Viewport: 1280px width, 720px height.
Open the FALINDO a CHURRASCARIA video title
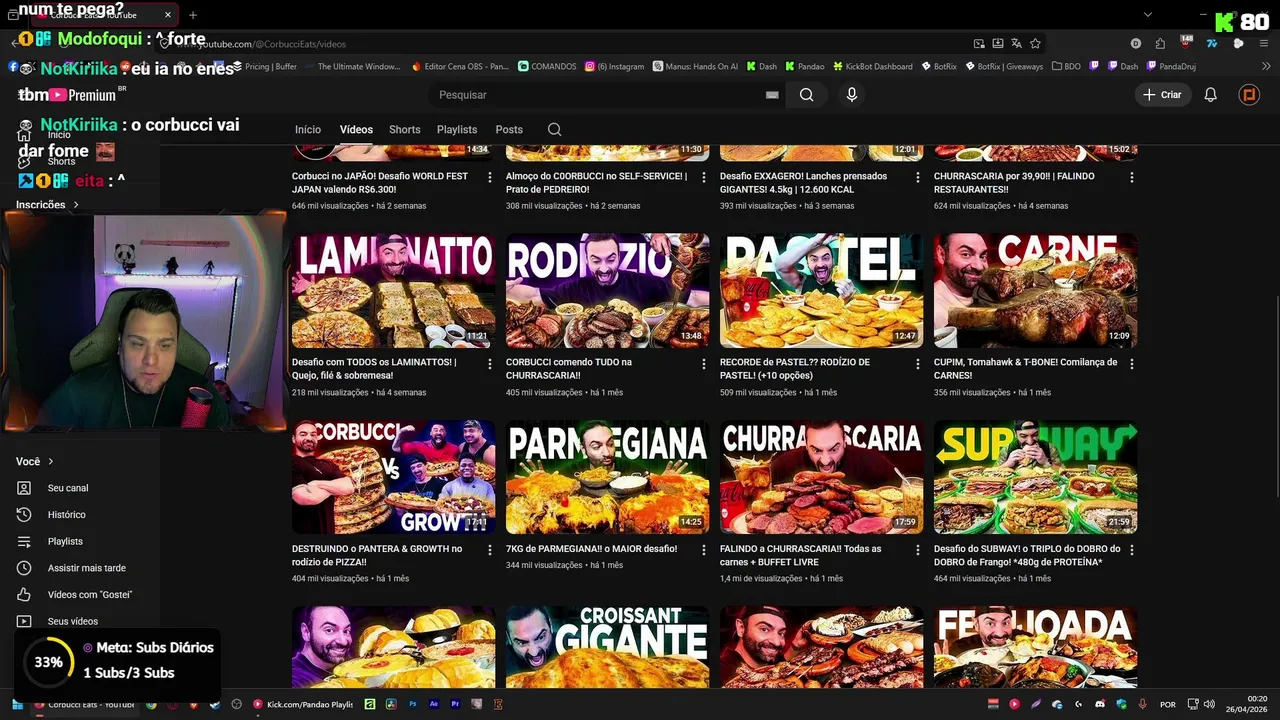click(801, 555)
